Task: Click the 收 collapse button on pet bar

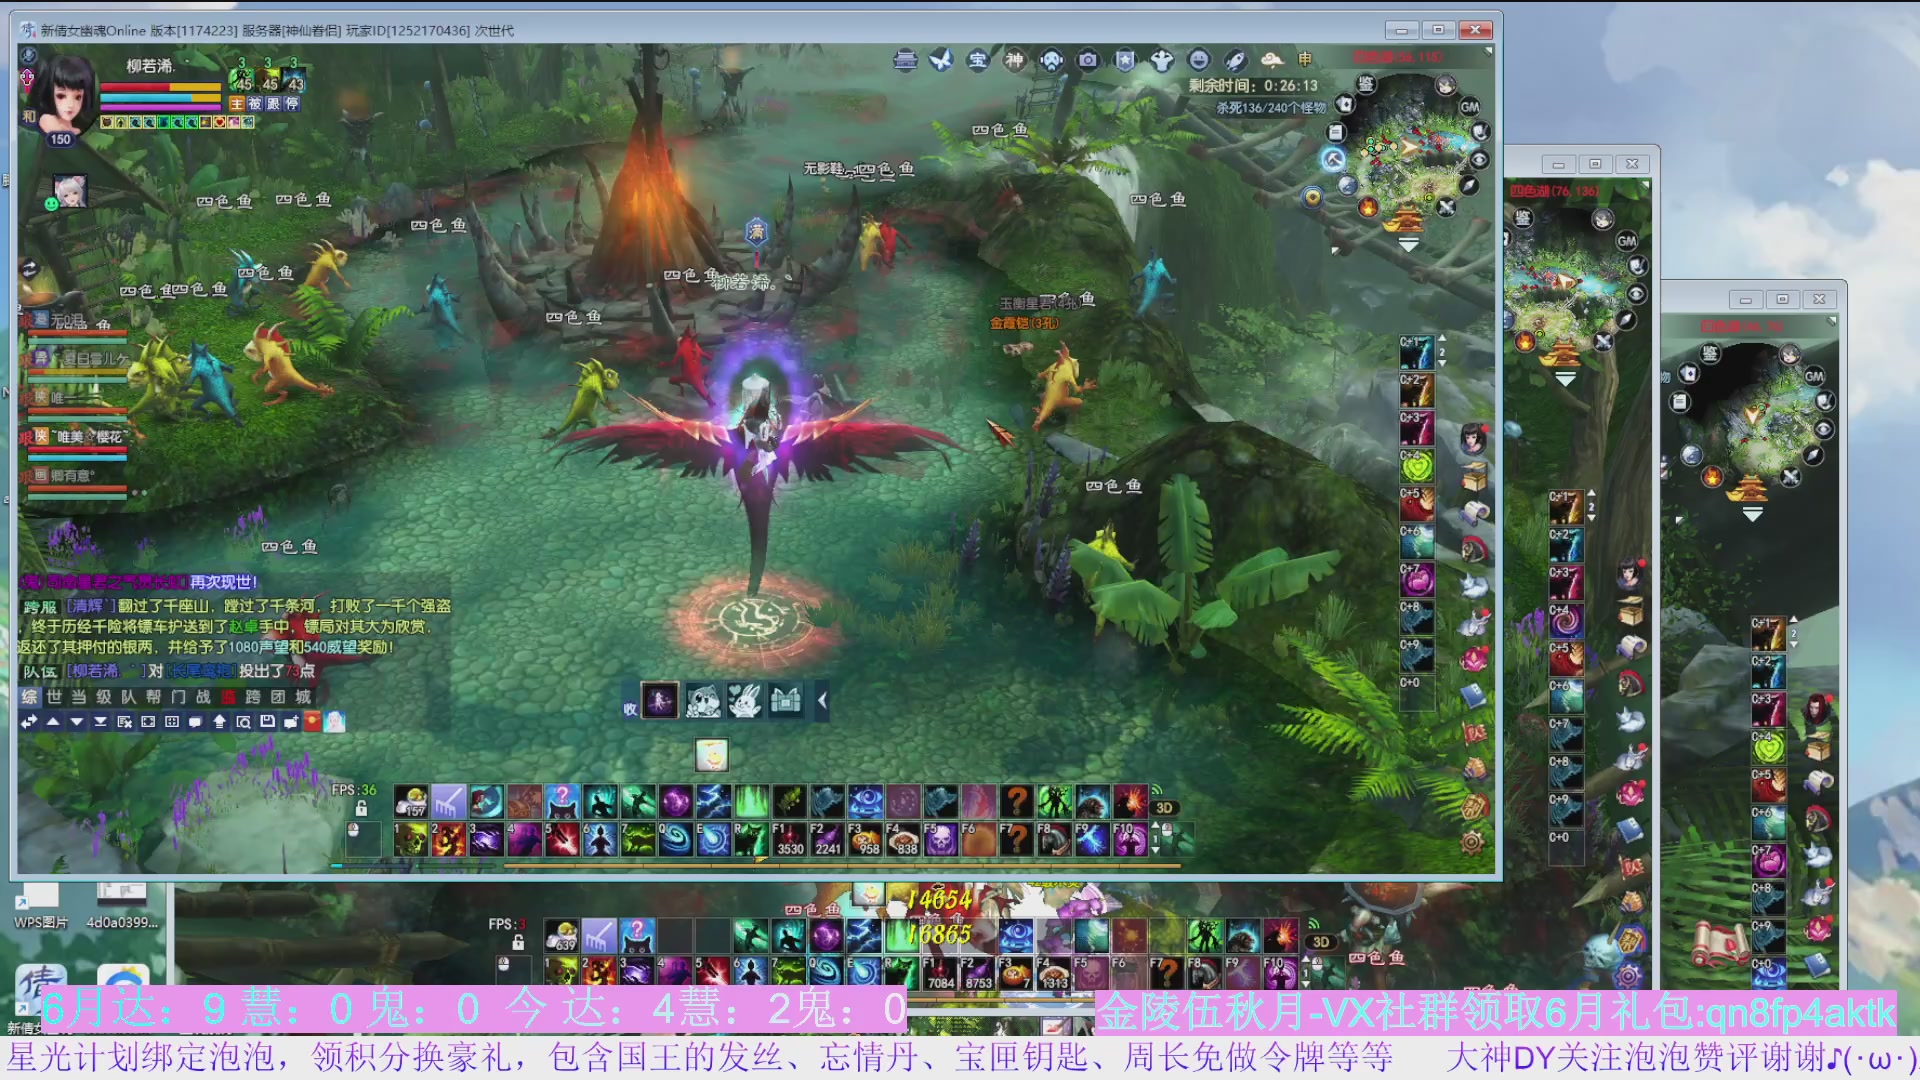Action: (x=630, y=709)
